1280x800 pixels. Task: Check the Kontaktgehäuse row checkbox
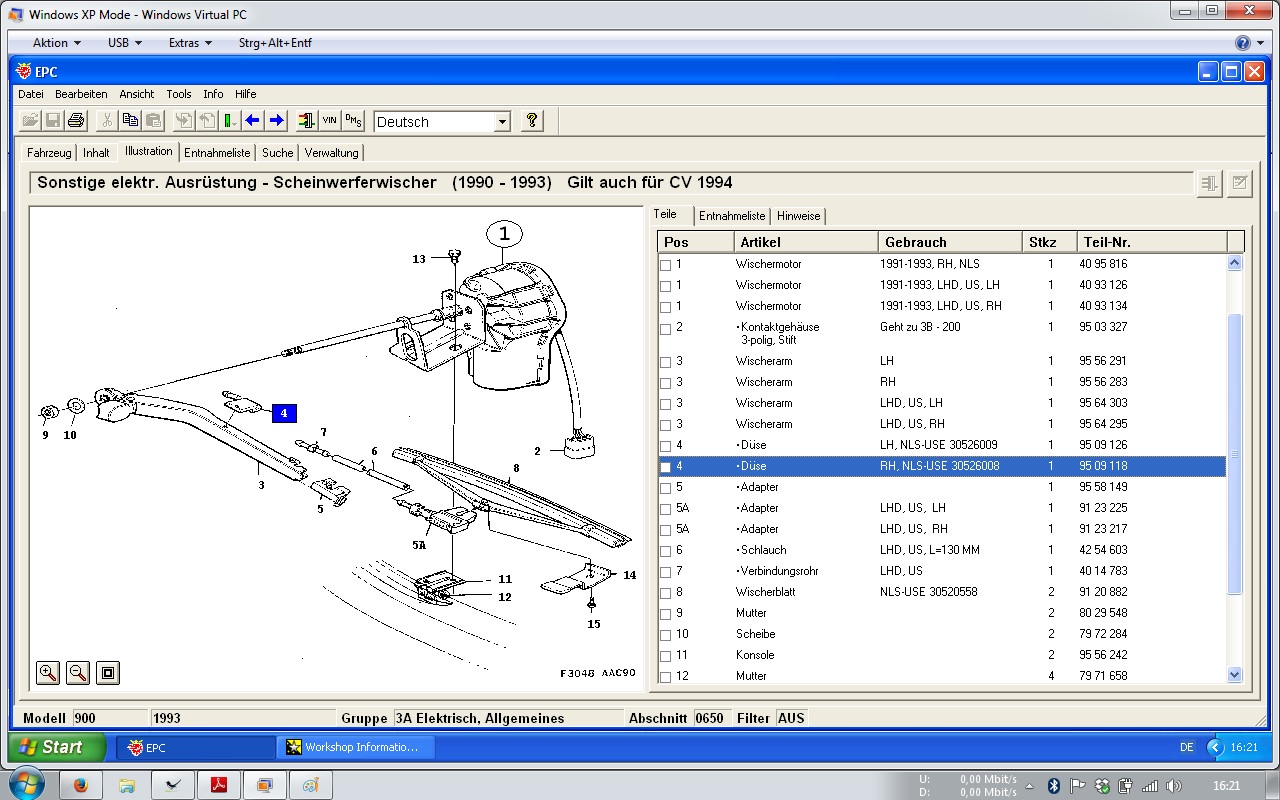666,328
